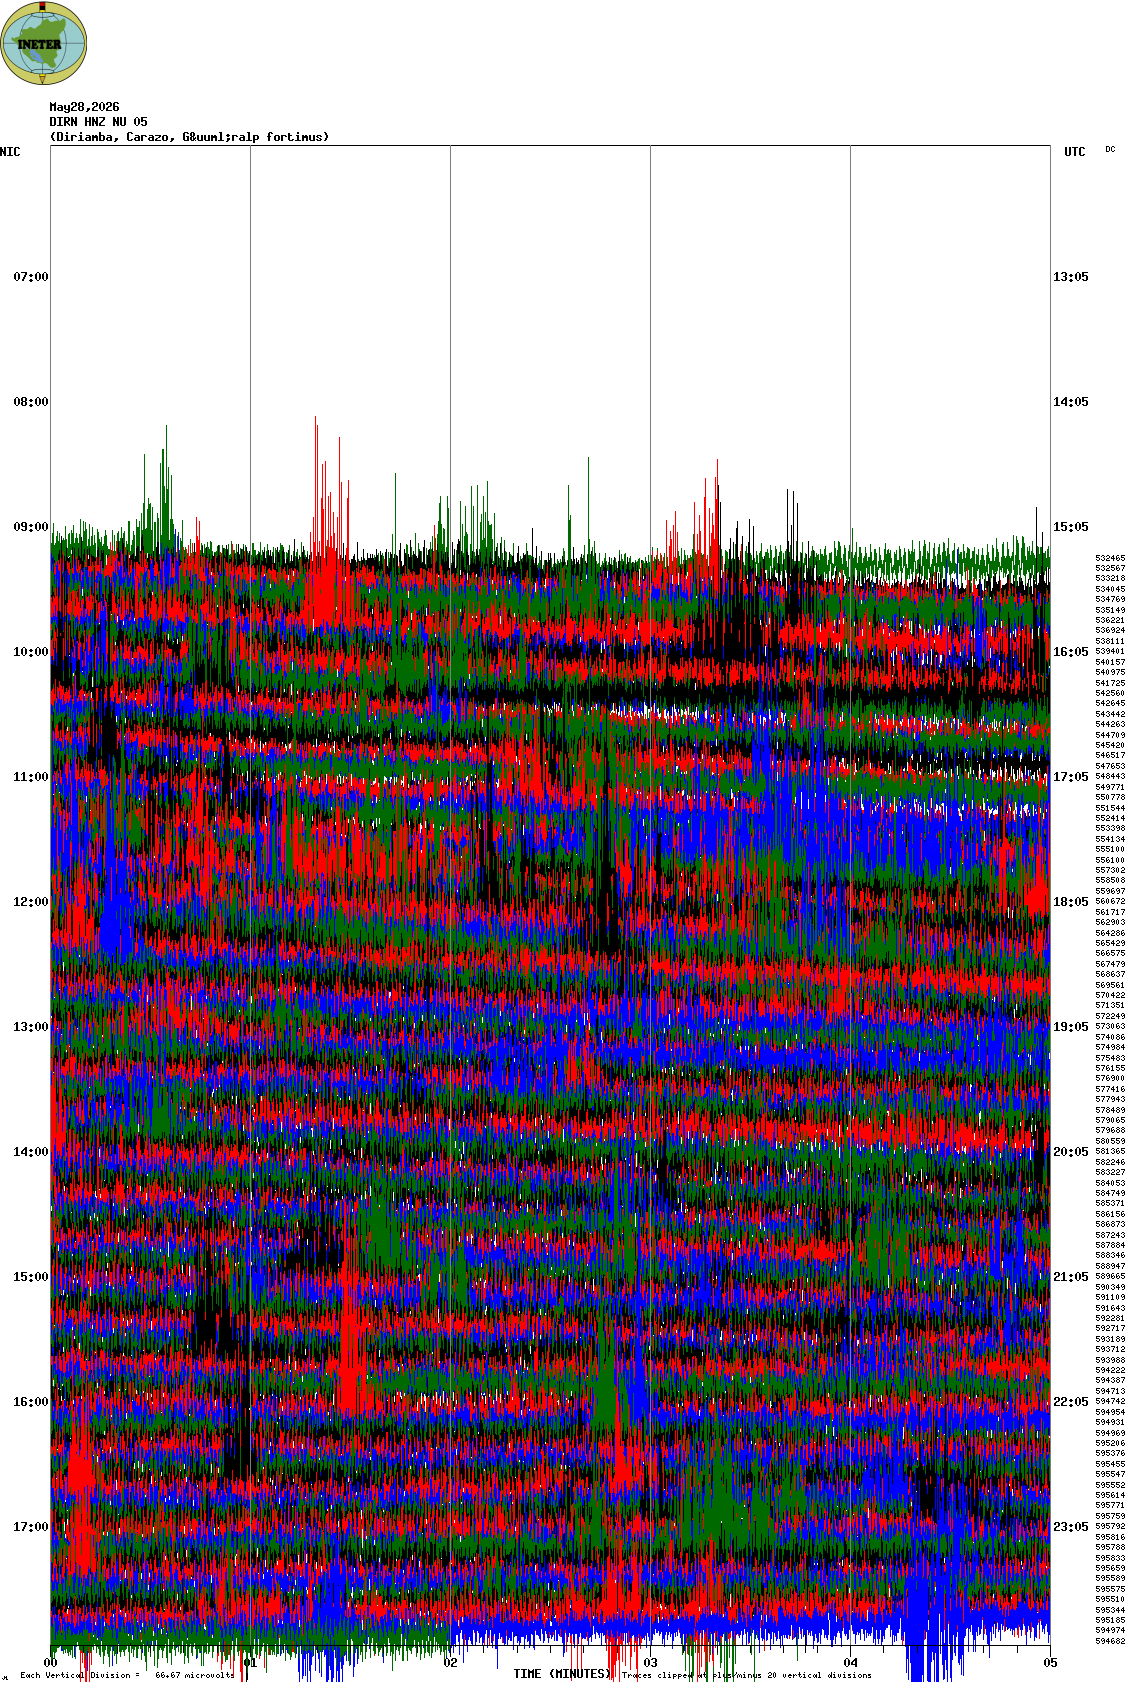Viewport: 1130px width, 1689px height.
Task: Select the 17:00 local time marker
Action: click(x=31, y=1527)
